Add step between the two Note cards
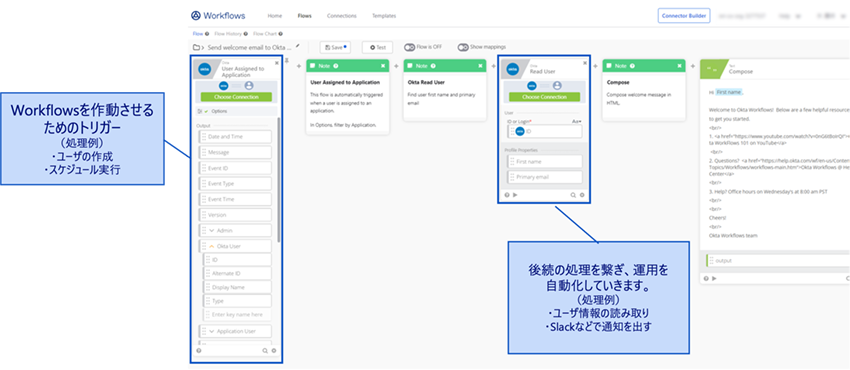 [396, 66]
